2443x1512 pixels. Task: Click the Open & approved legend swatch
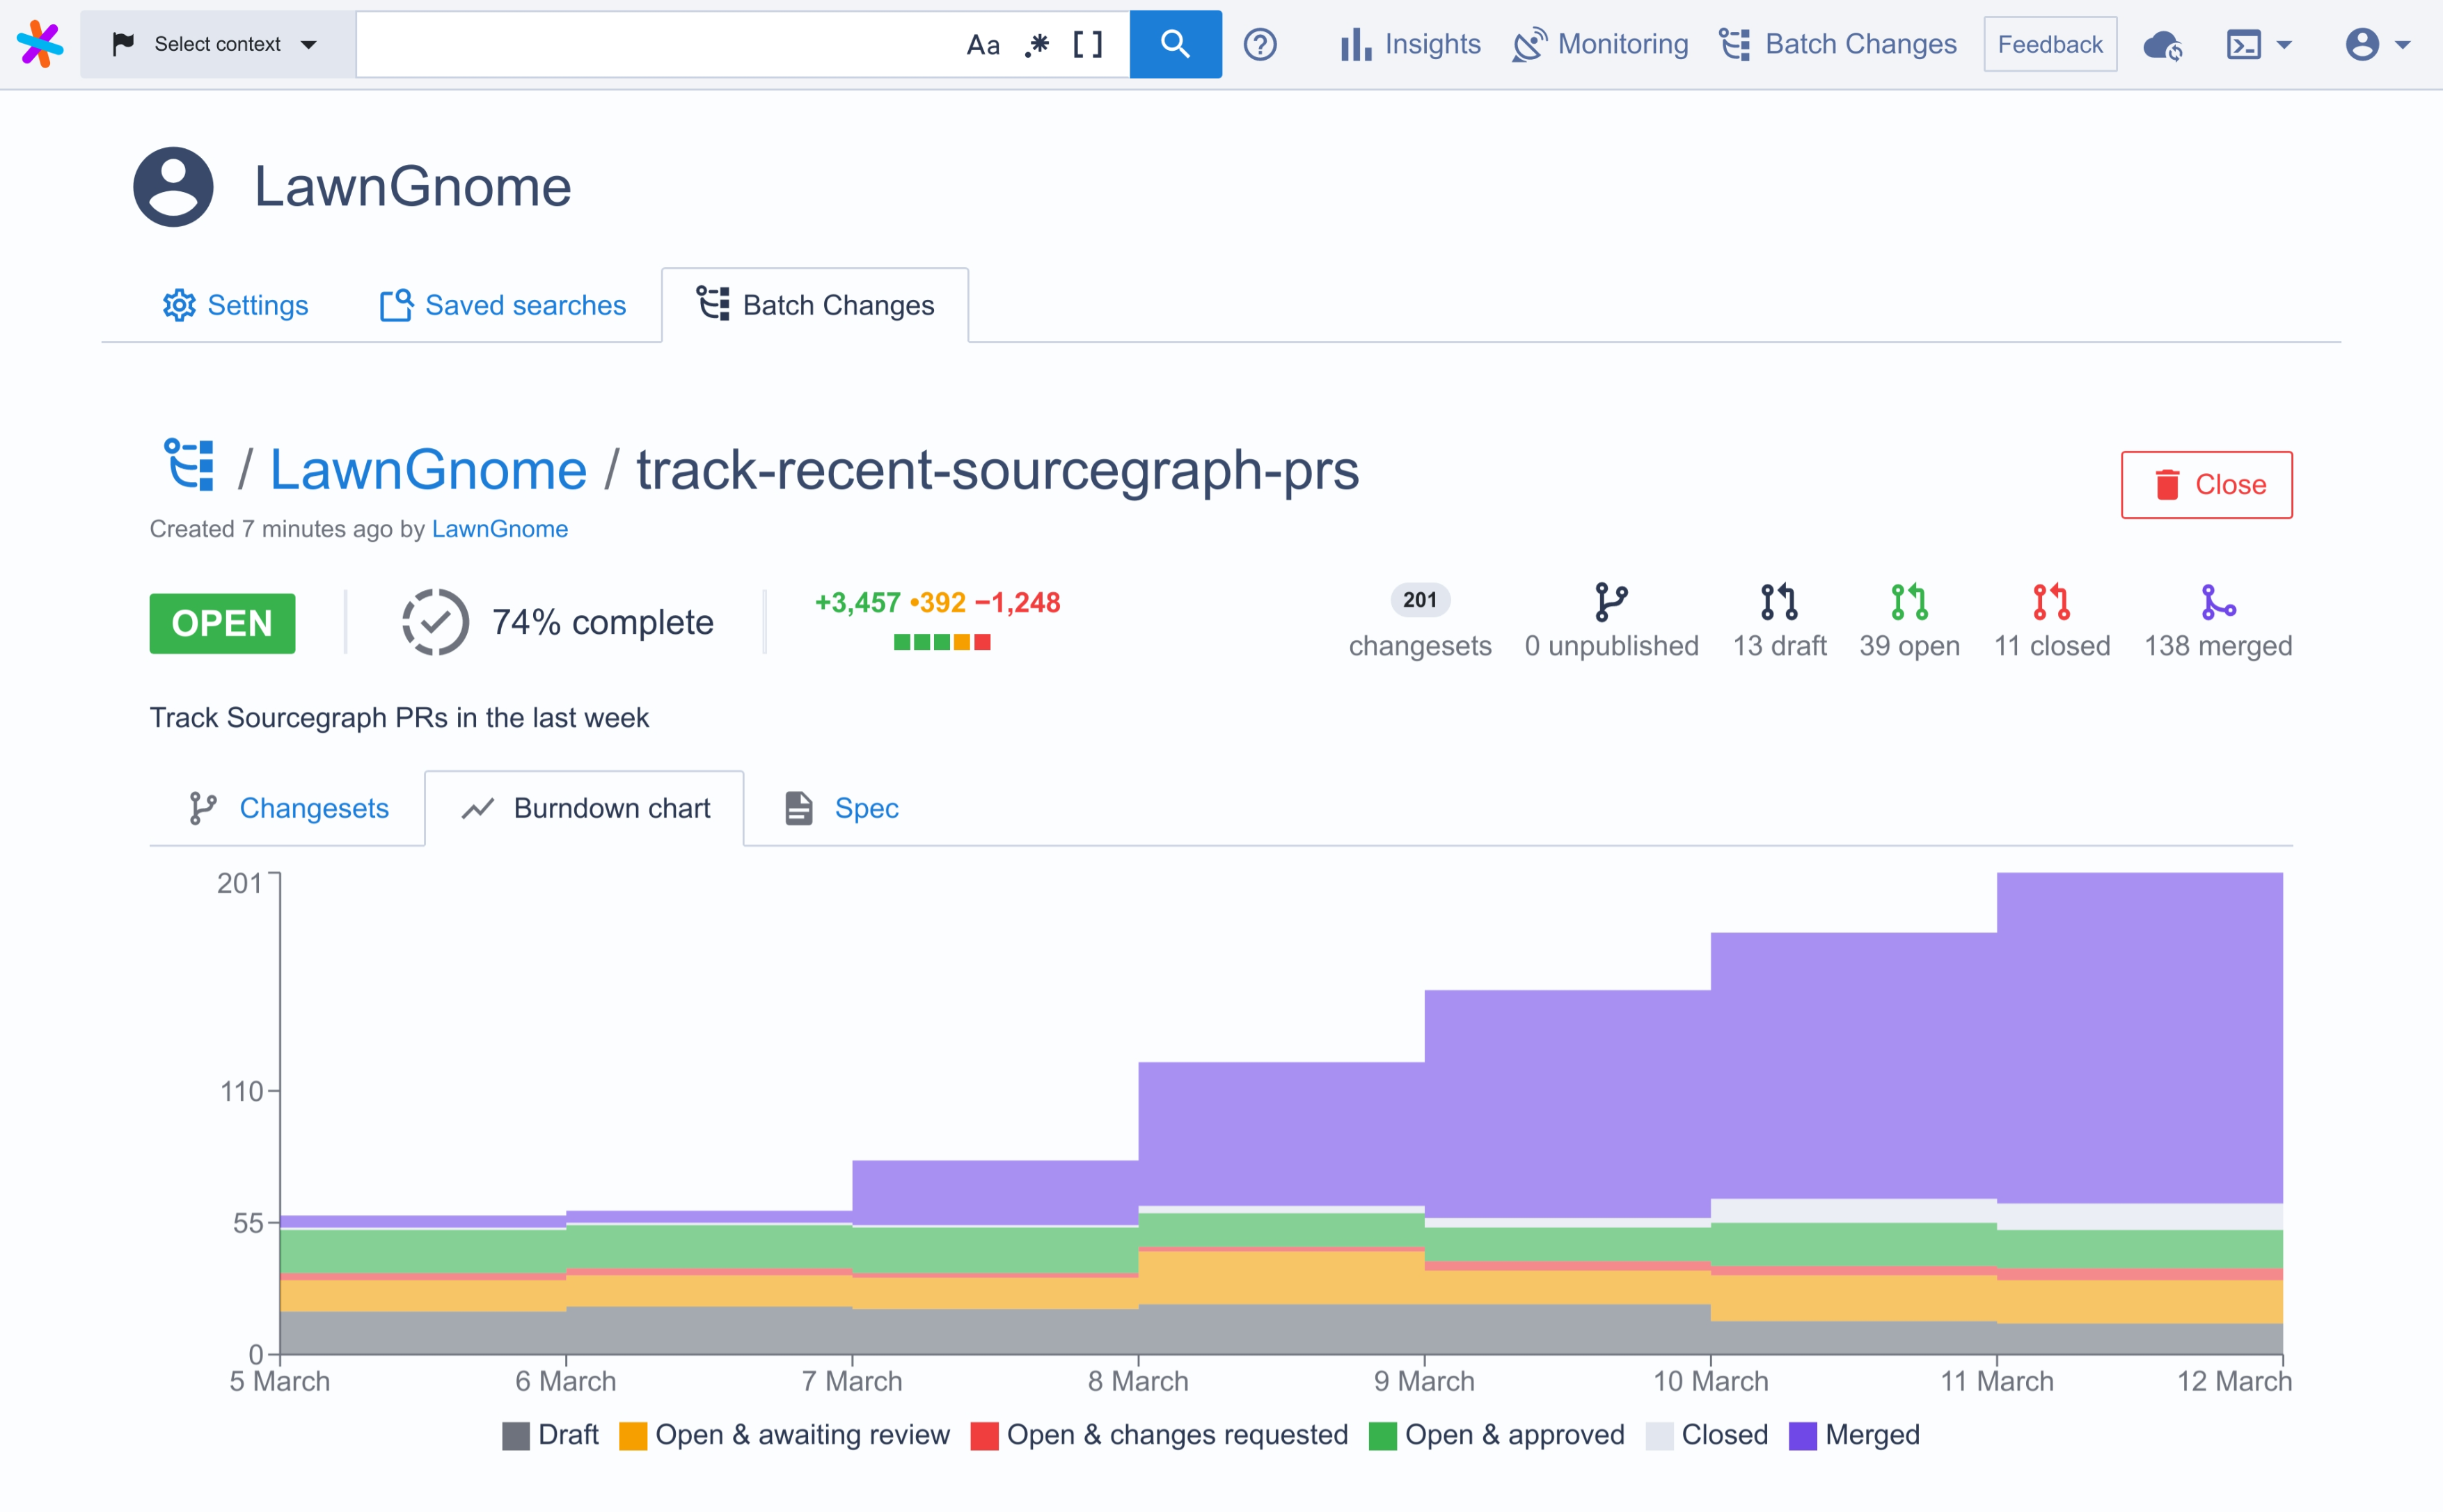[x=1382, y=1436]
